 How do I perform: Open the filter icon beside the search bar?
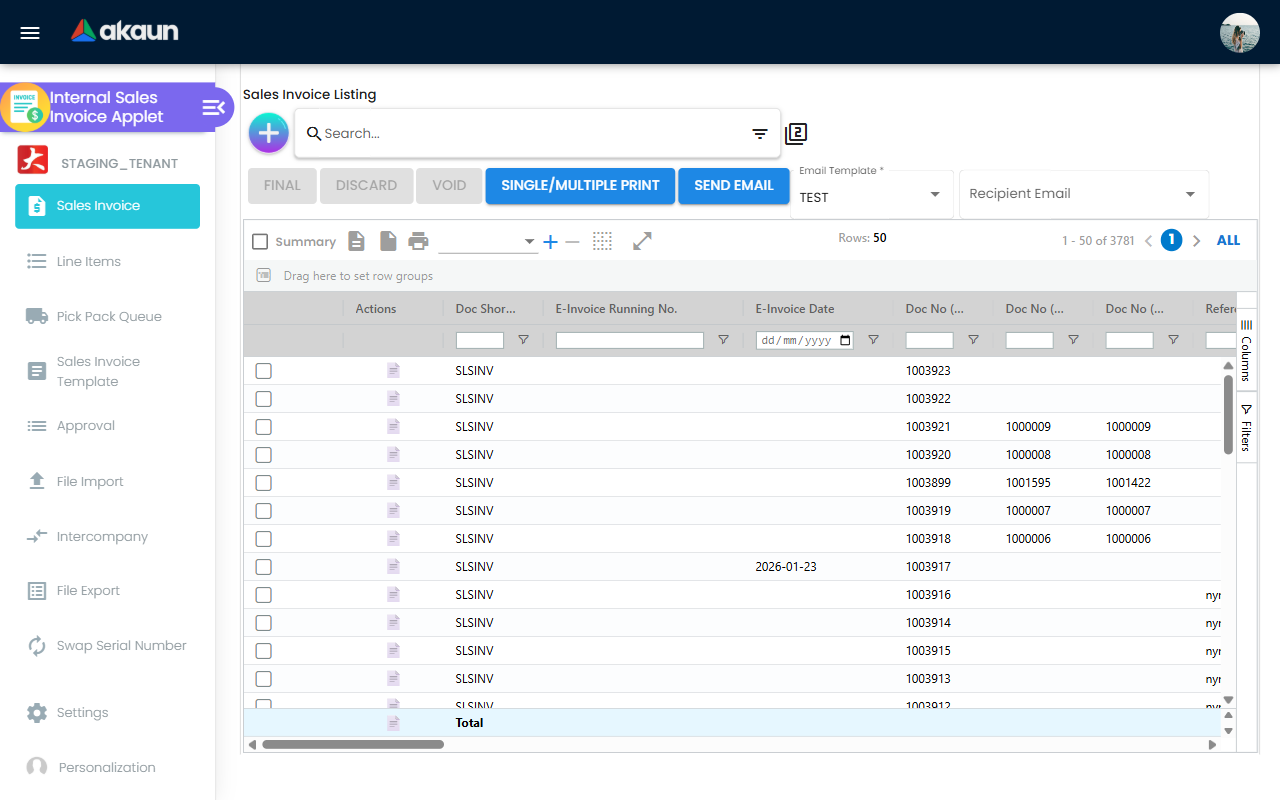759,133
